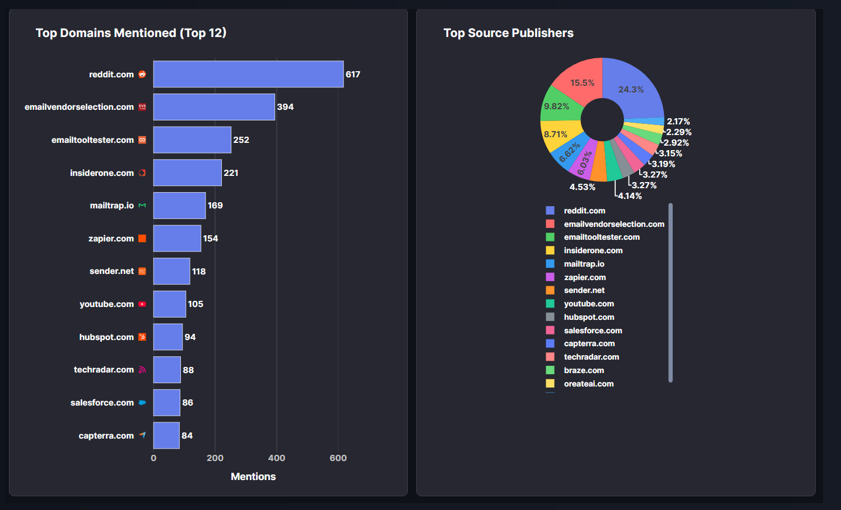Select the capterra.com bar with 84 mentions
Viewport: 841px width, 510px height.
click(166, 435)
